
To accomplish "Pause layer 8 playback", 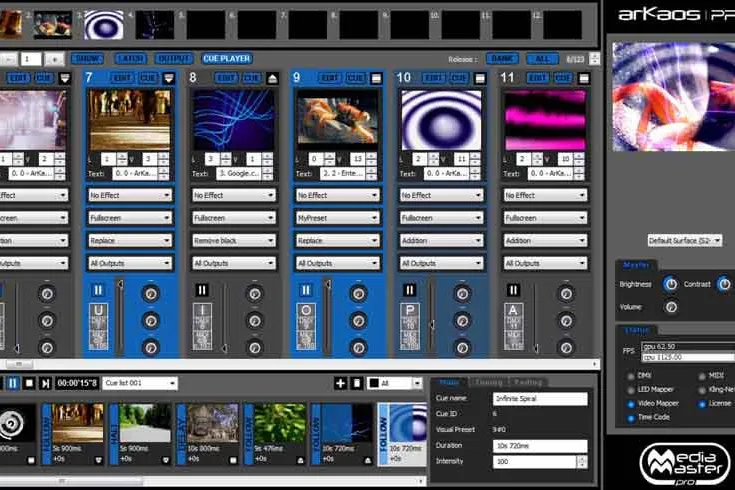I will [x=202, y=290].
